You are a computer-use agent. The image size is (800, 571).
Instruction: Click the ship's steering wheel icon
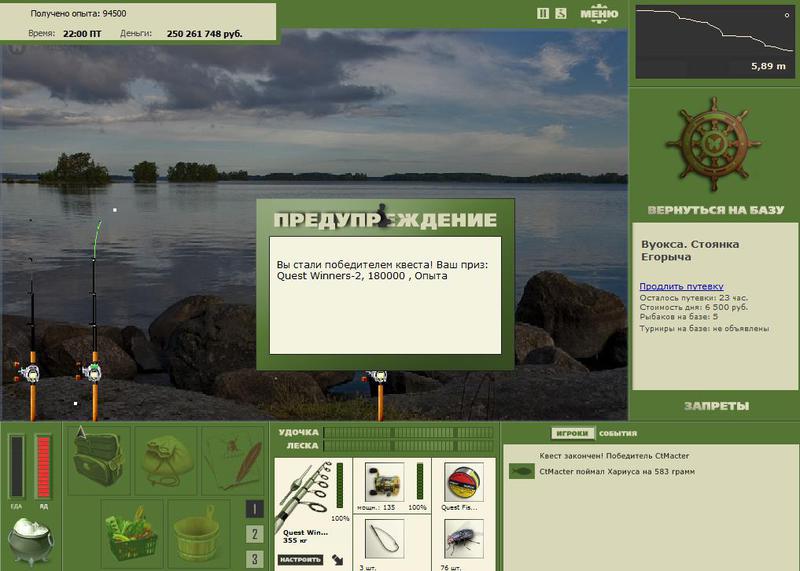[x=713, y=144]
